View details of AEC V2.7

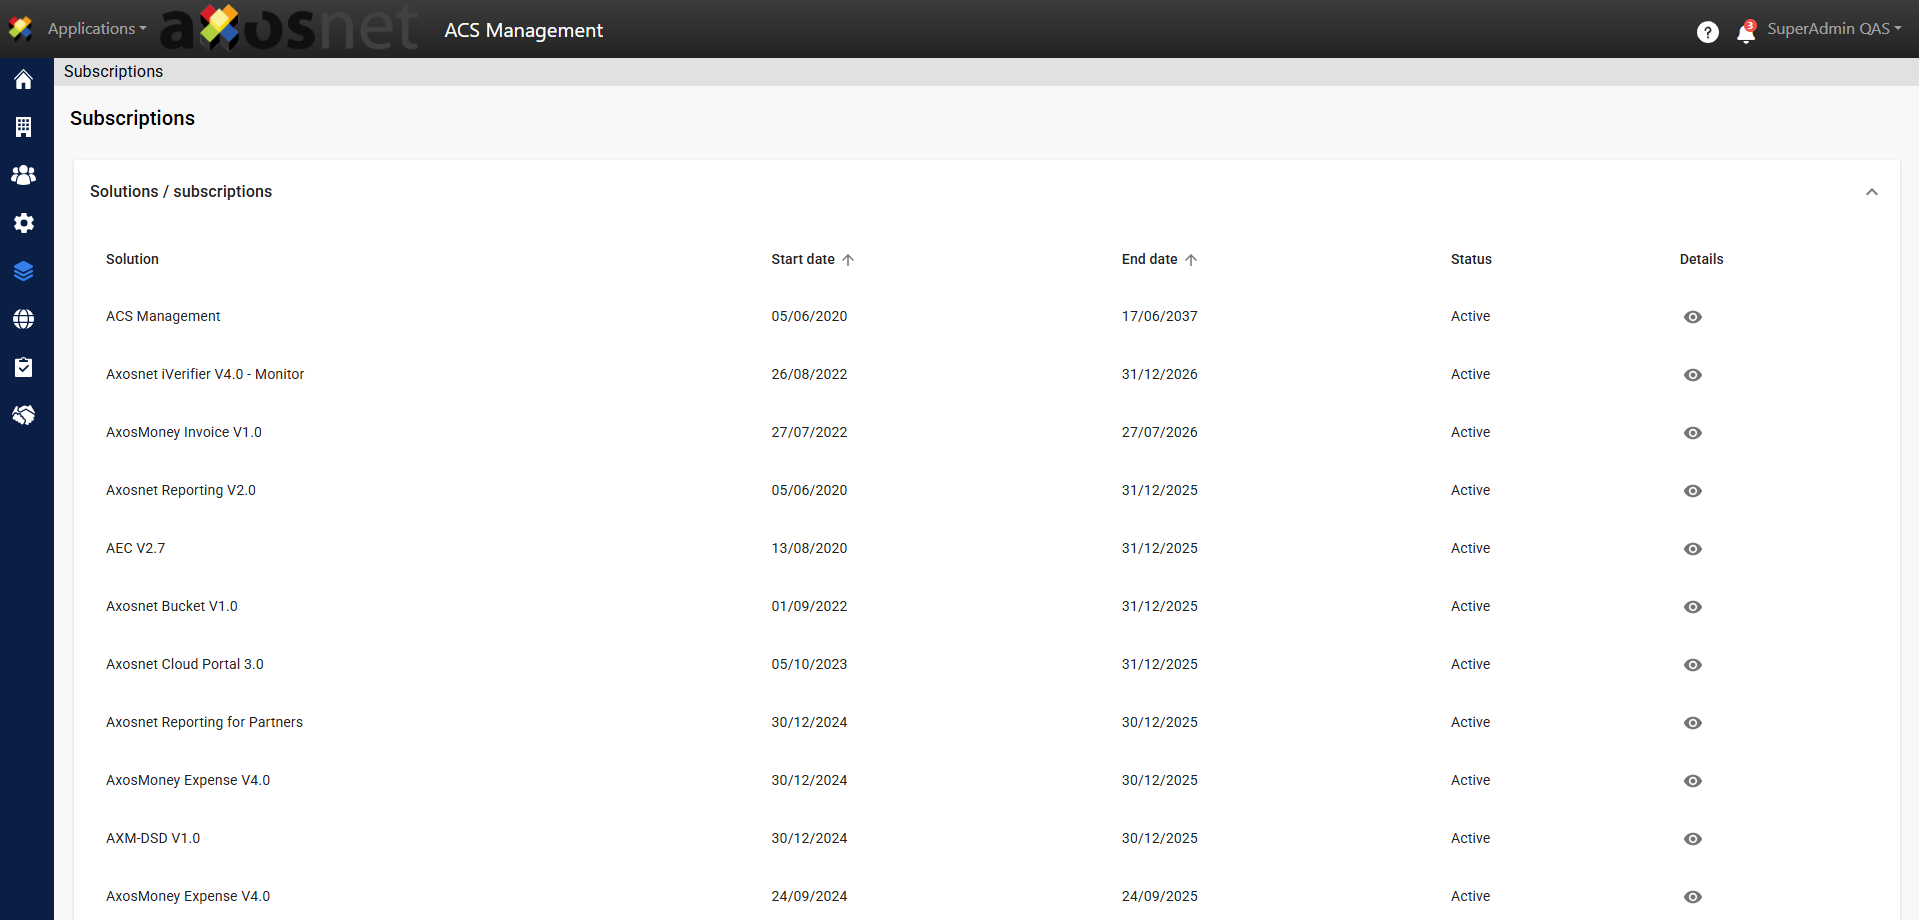1693,549
